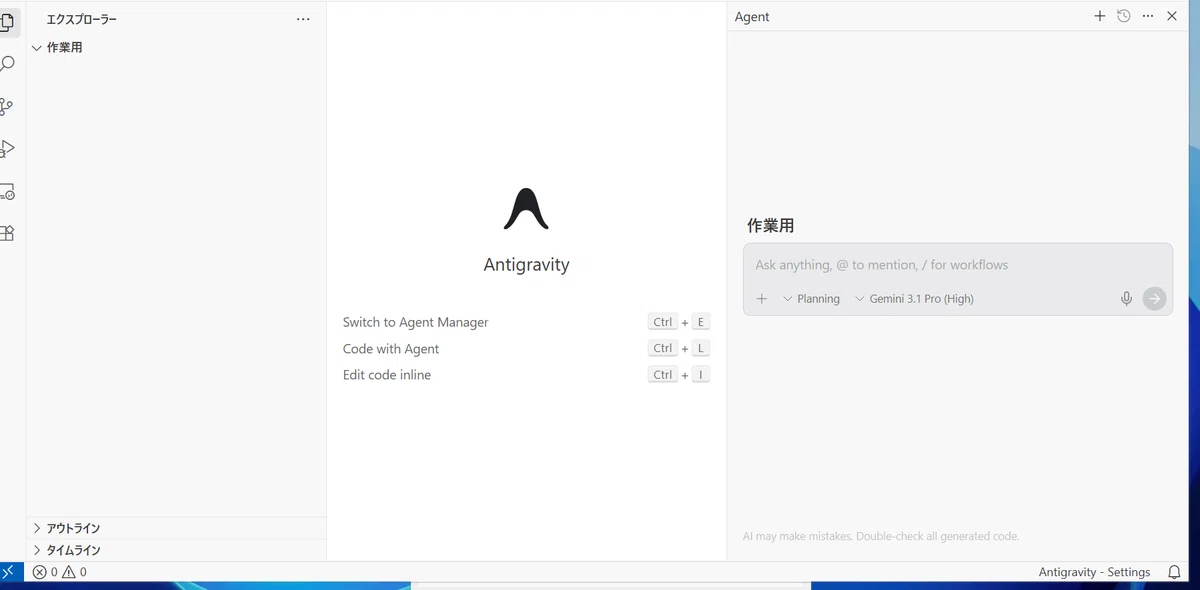Open Agent conversation history icon
Viewport: 1200px width, 590px height.
[x=1123, y=16]
